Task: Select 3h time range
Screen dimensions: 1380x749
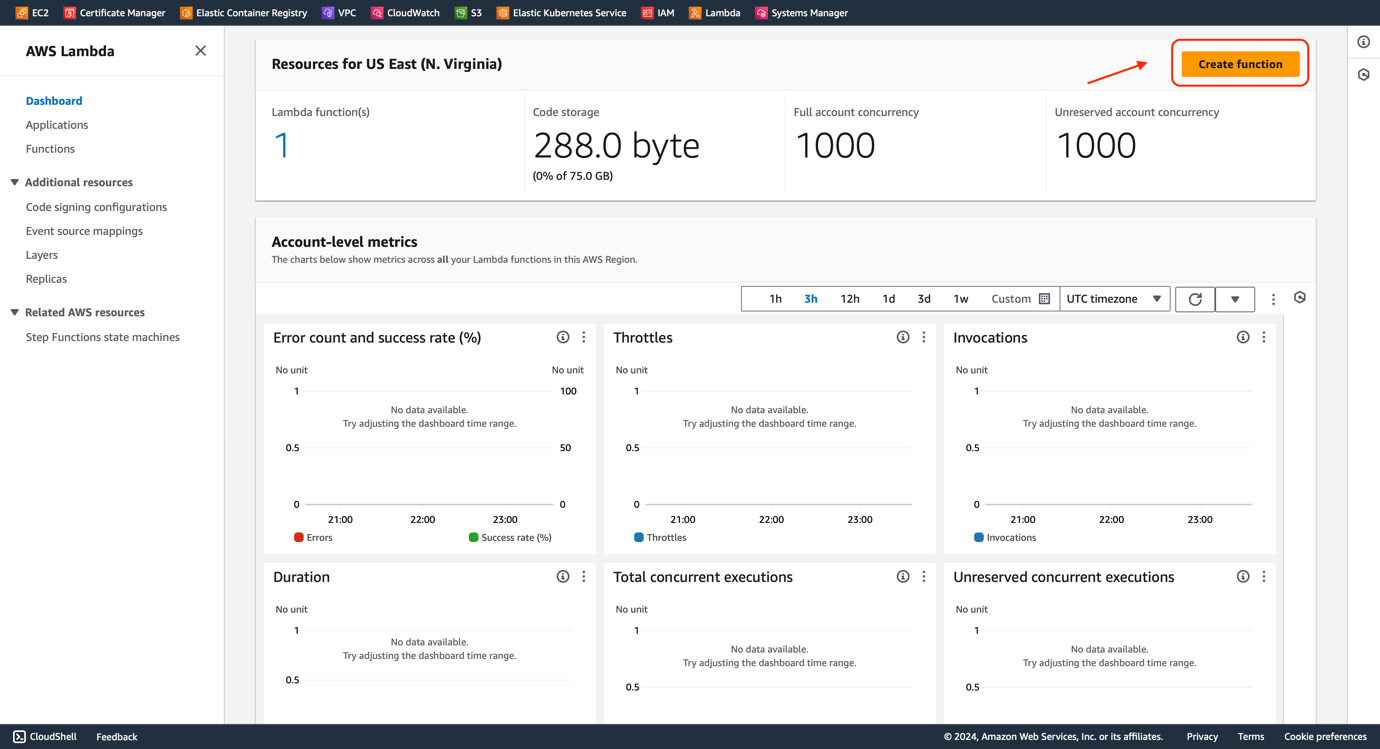Action: (811, 299)
